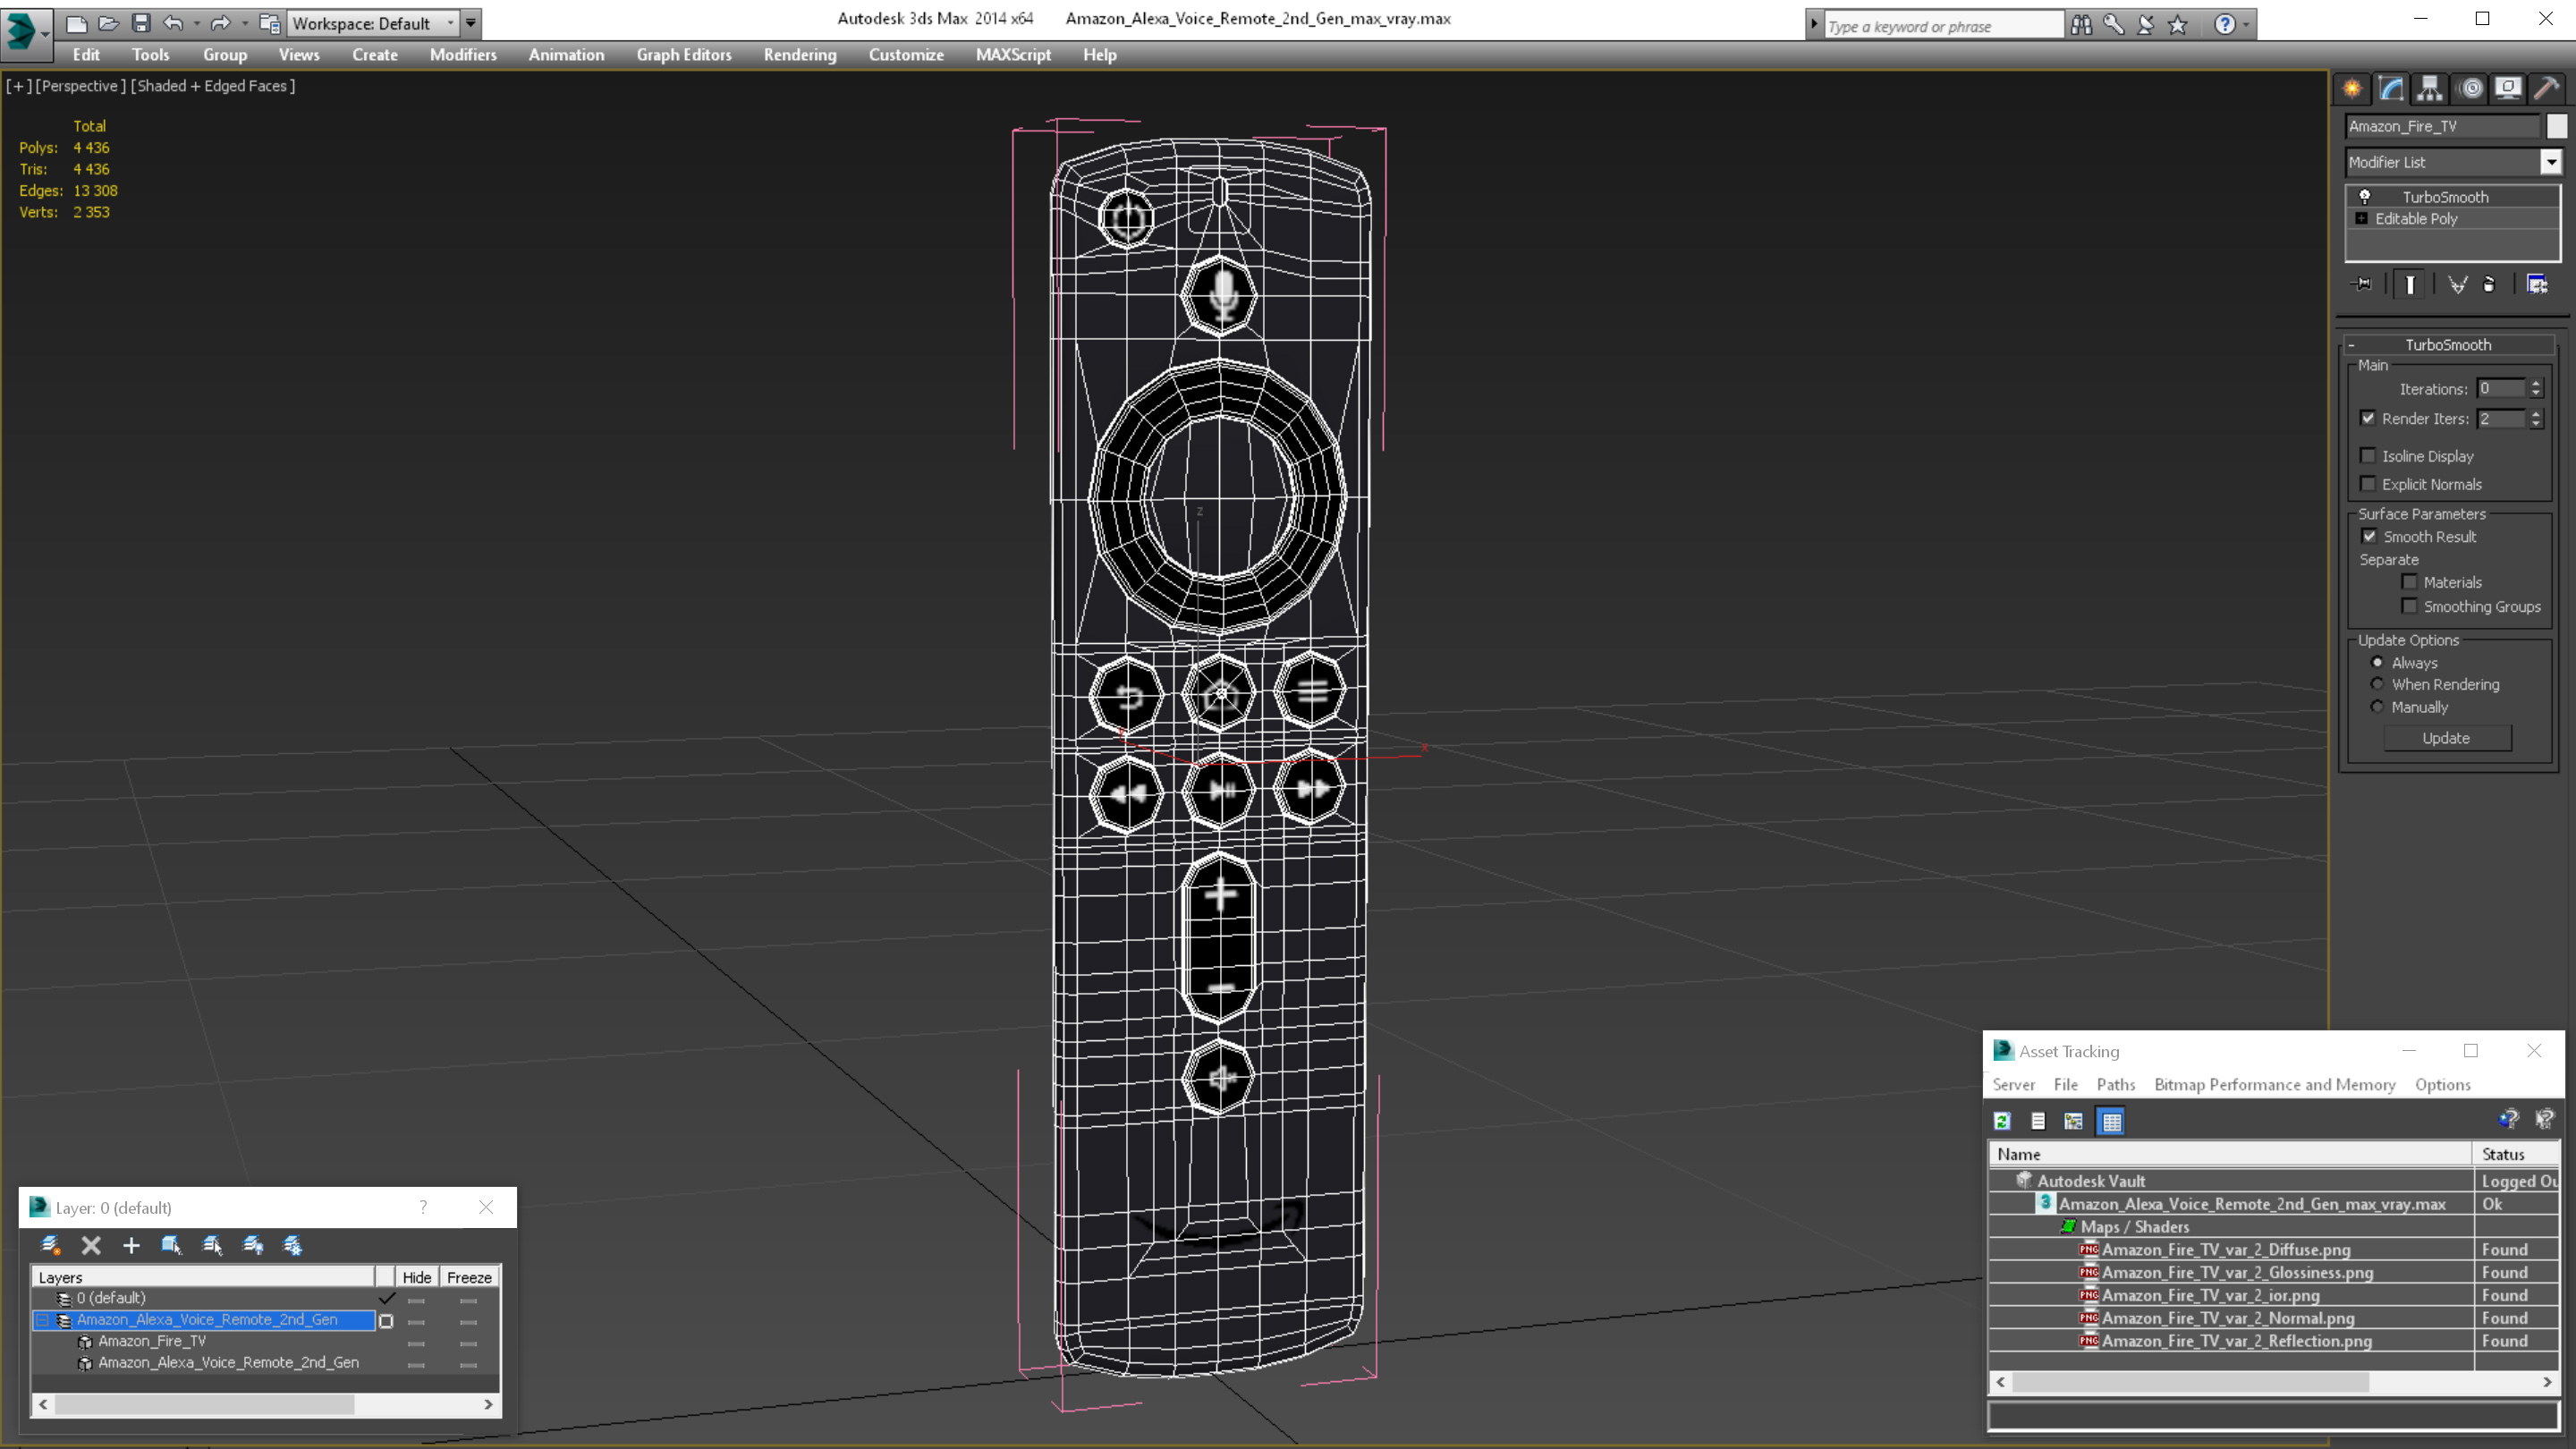This screenshot has width=2576, height=1449.
Task: Click Shaded + Edged Faces viewport label
Action: pos(213,86)
